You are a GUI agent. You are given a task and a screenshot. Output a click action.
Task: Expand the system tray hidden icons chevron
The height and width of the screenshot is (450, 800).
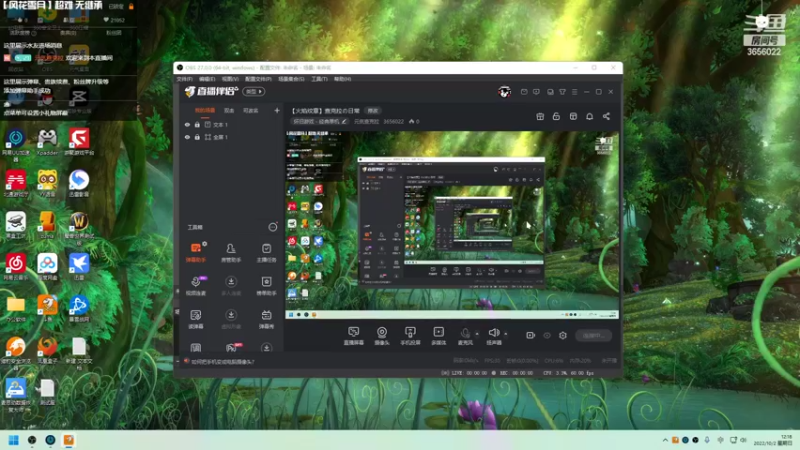tap(665, 440)
